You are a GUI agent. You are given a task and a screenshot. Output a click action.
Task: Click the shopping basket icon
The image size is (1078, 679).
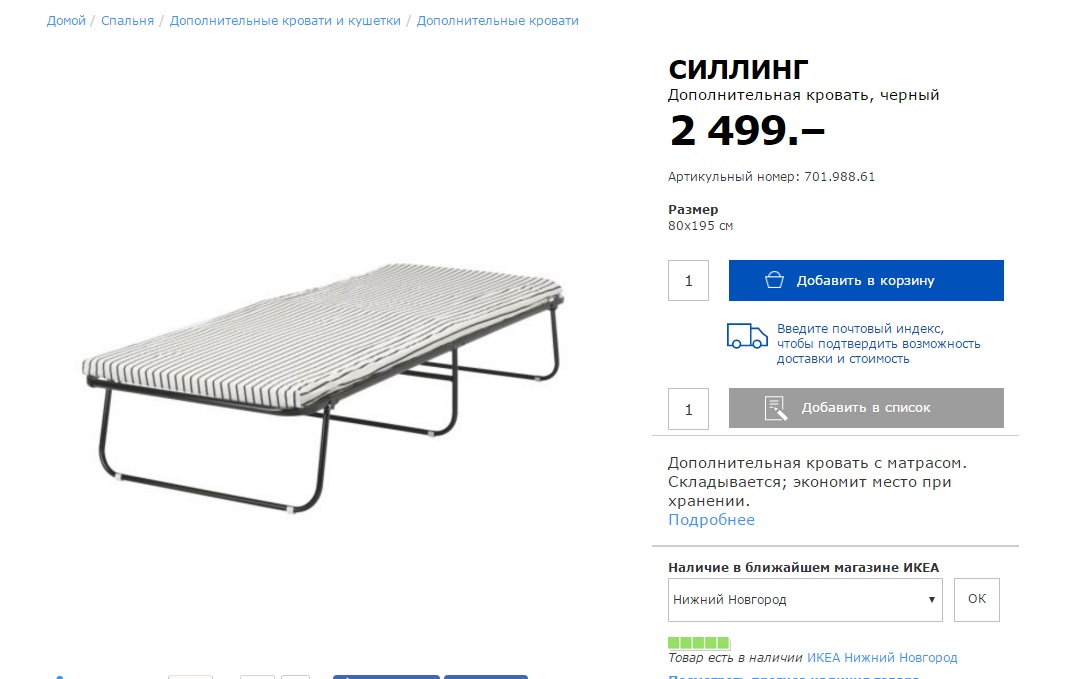pyautogui.click(x=774, y=280)
